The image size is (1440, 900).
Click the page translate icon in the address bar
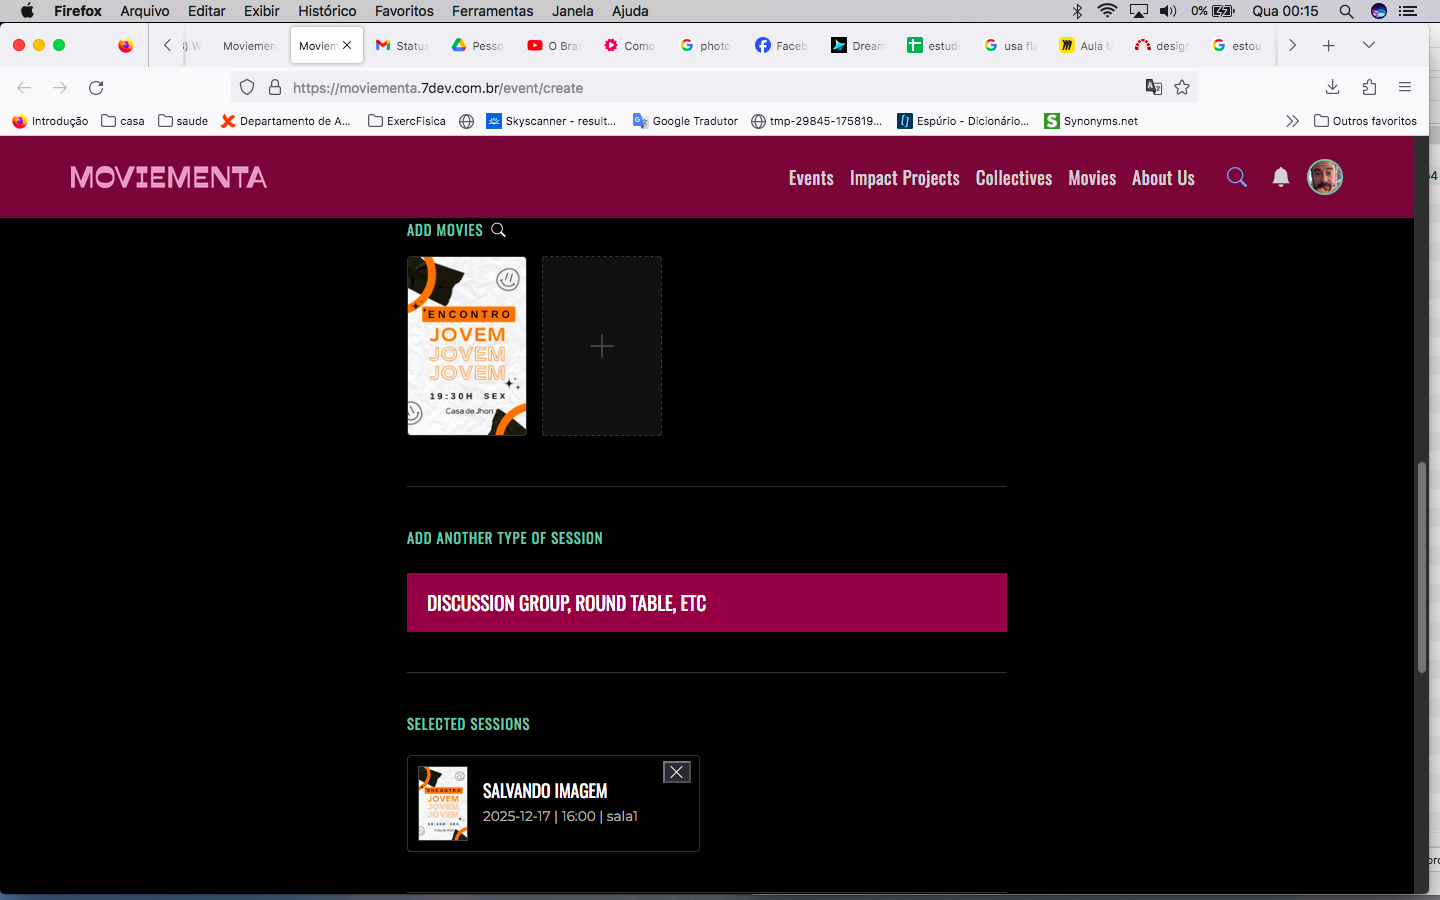tap(1153, 88)
